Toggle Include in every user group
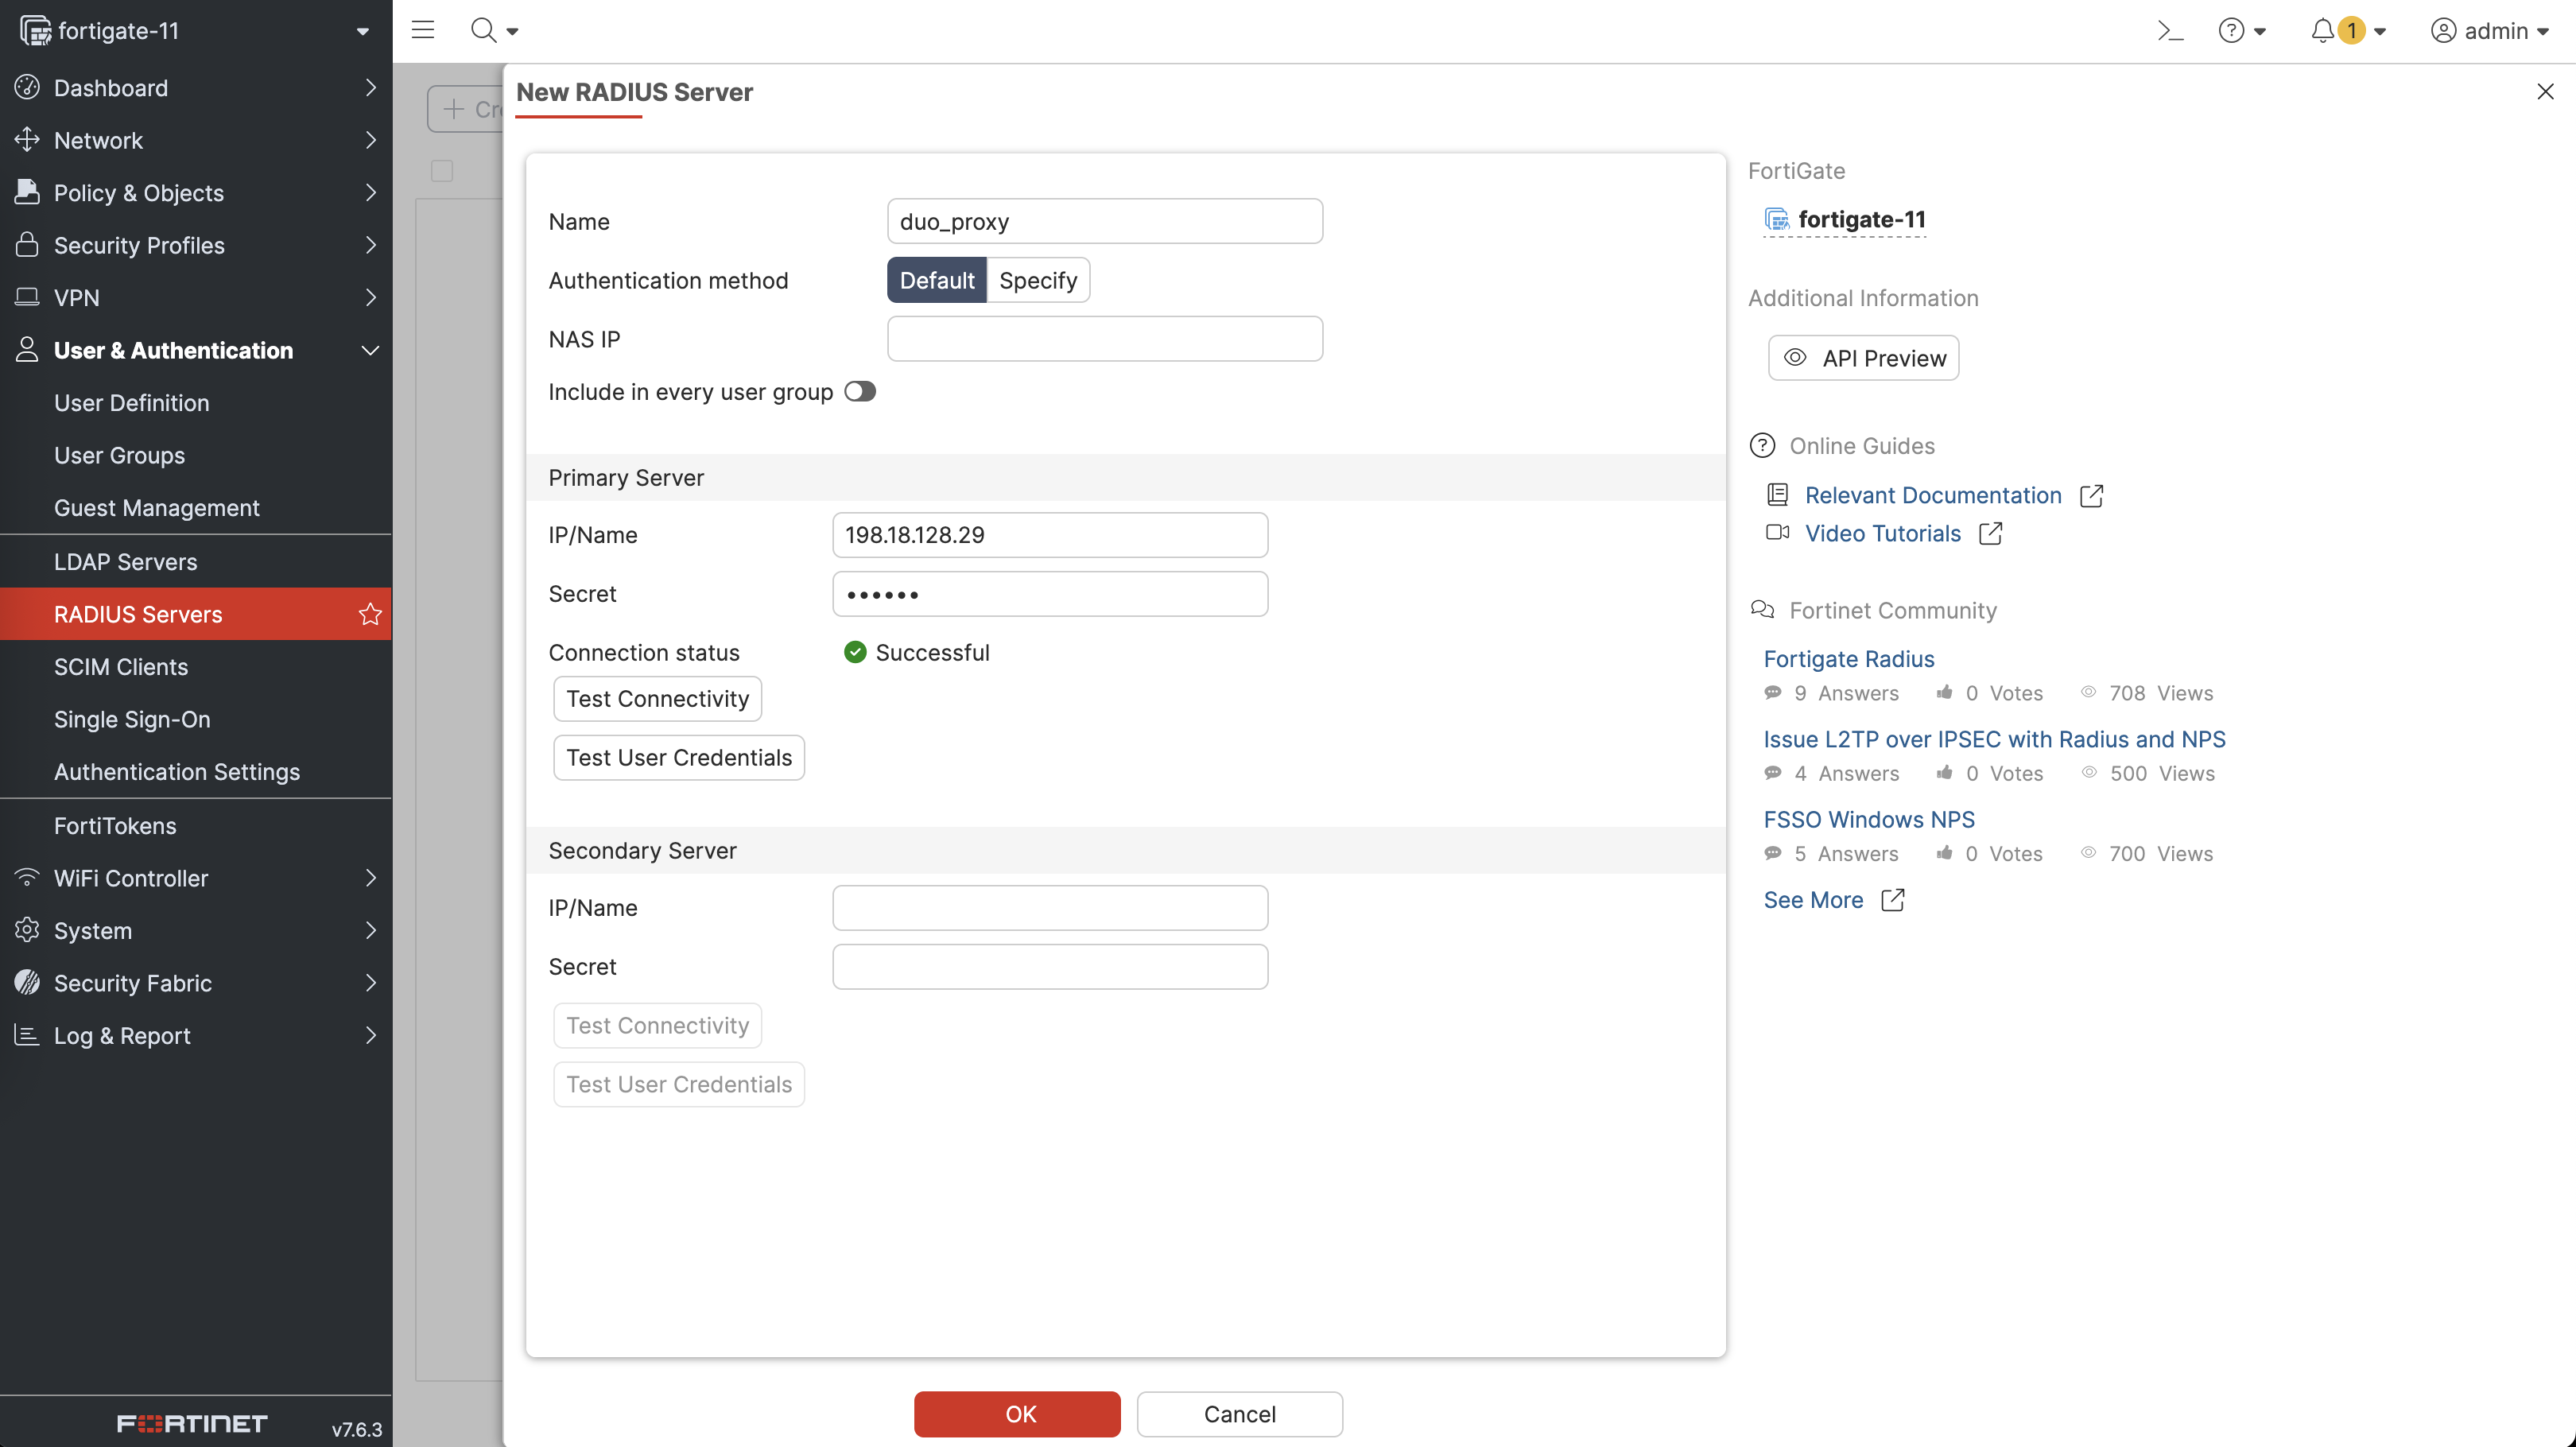 [x=859, y=391]
